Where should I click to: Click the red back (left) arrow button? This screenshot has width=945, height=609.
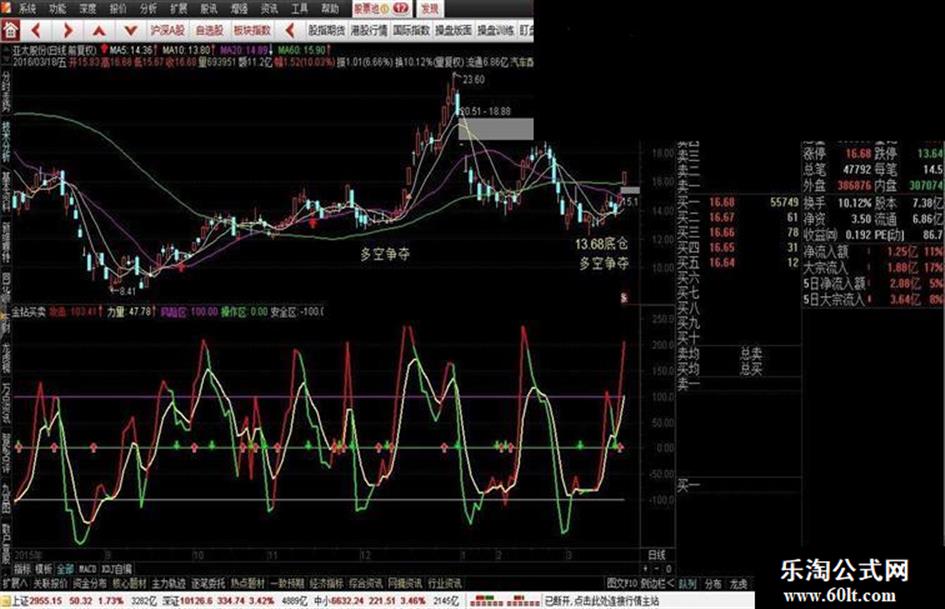[36, 30]
